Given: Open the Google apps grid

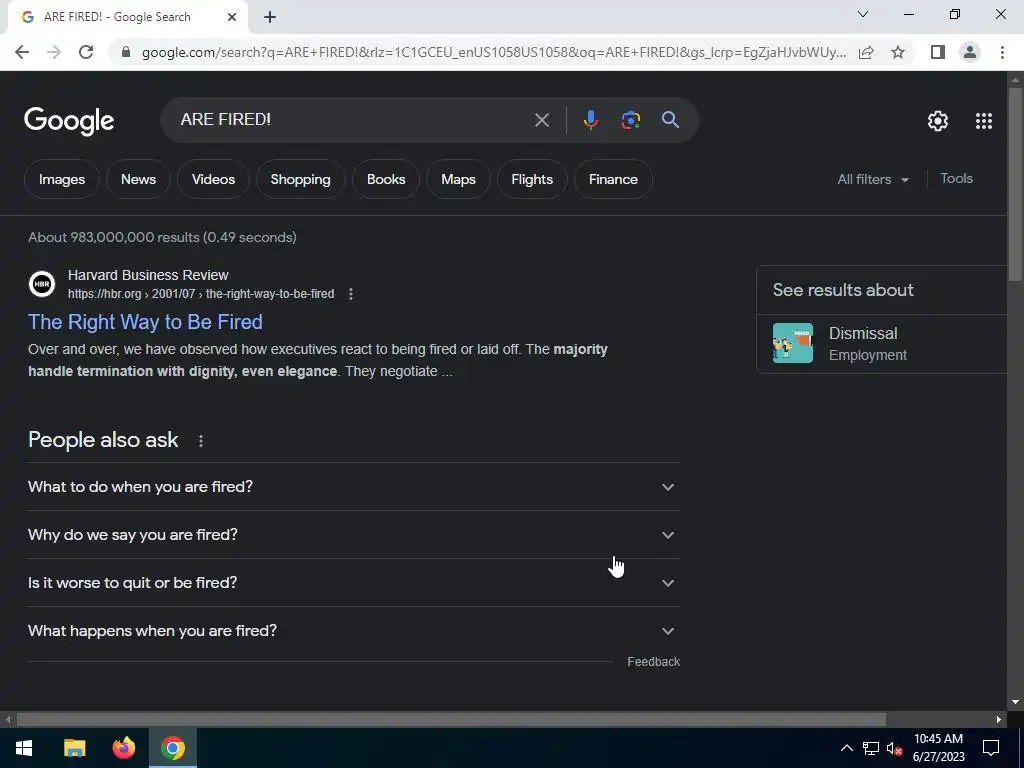Looking at the screenshot, I should (x=984, y=121).
